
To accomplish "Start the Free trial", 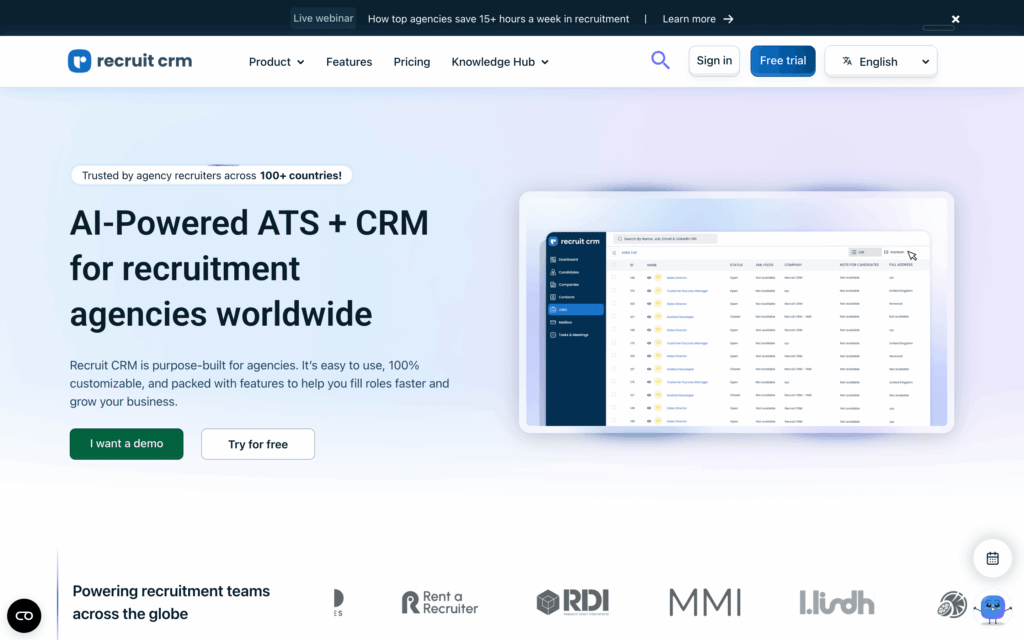I will pos(783,61).
